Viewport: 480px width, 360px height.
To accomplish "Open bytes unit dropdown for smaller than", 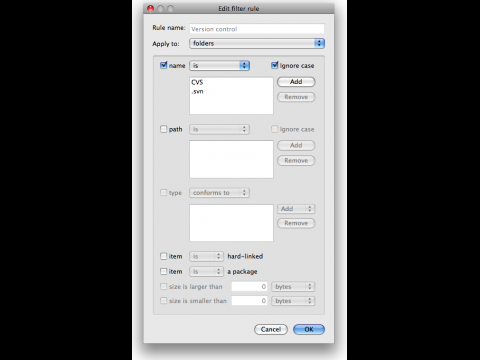I will [293, 301].
